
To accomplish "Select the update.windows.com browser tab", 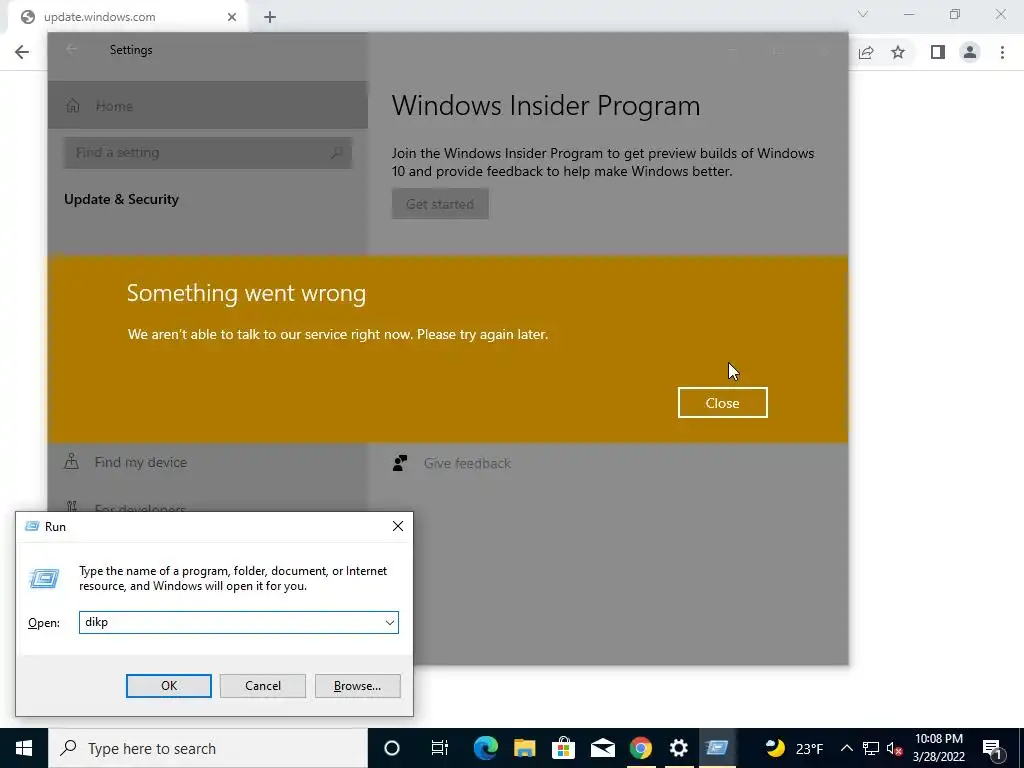I will 127,17.
